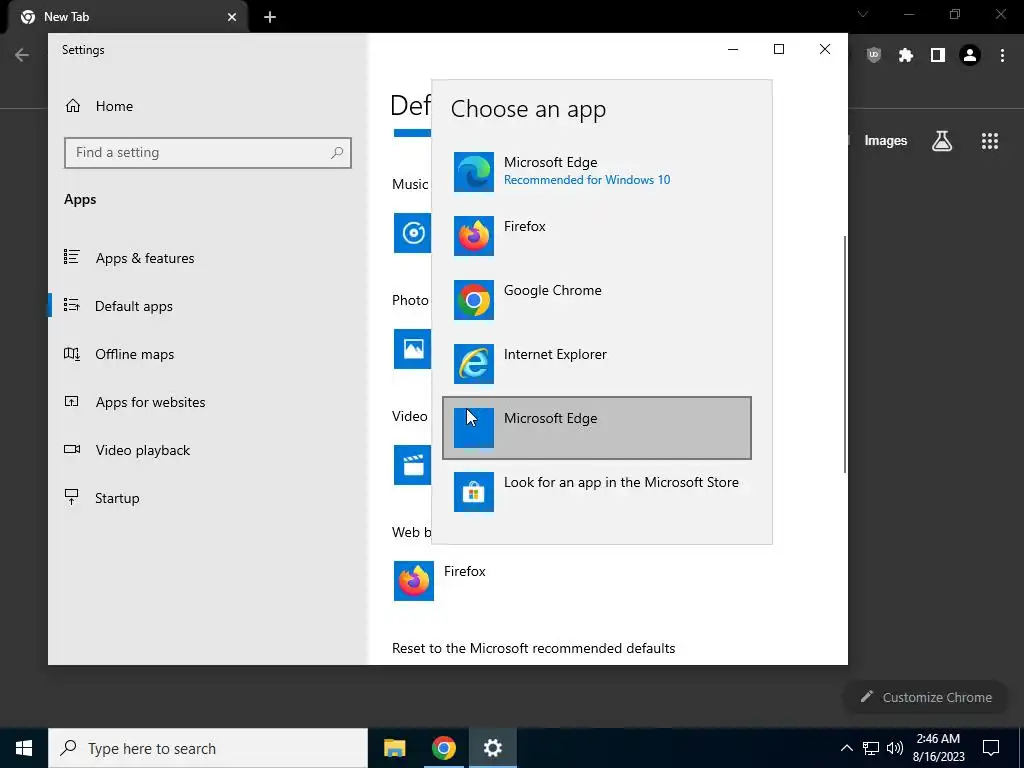Click Settings gear in taskbar

[492, 748]
